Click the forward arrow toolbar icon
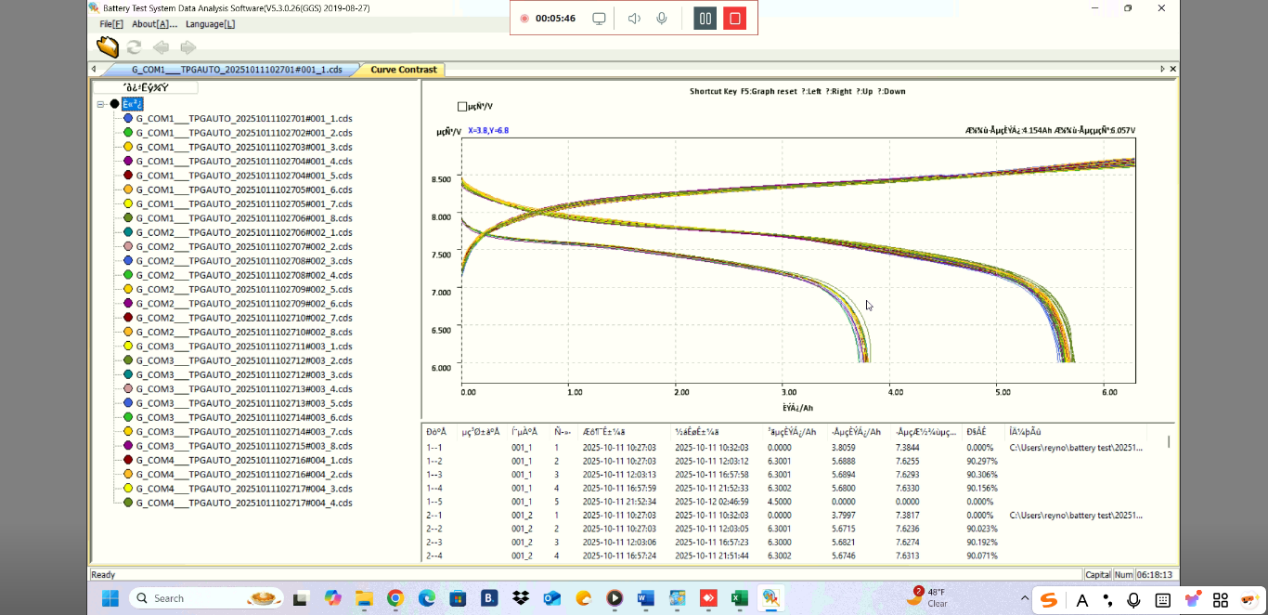This screenshot has width=1268, height=615. pos(187,47)
